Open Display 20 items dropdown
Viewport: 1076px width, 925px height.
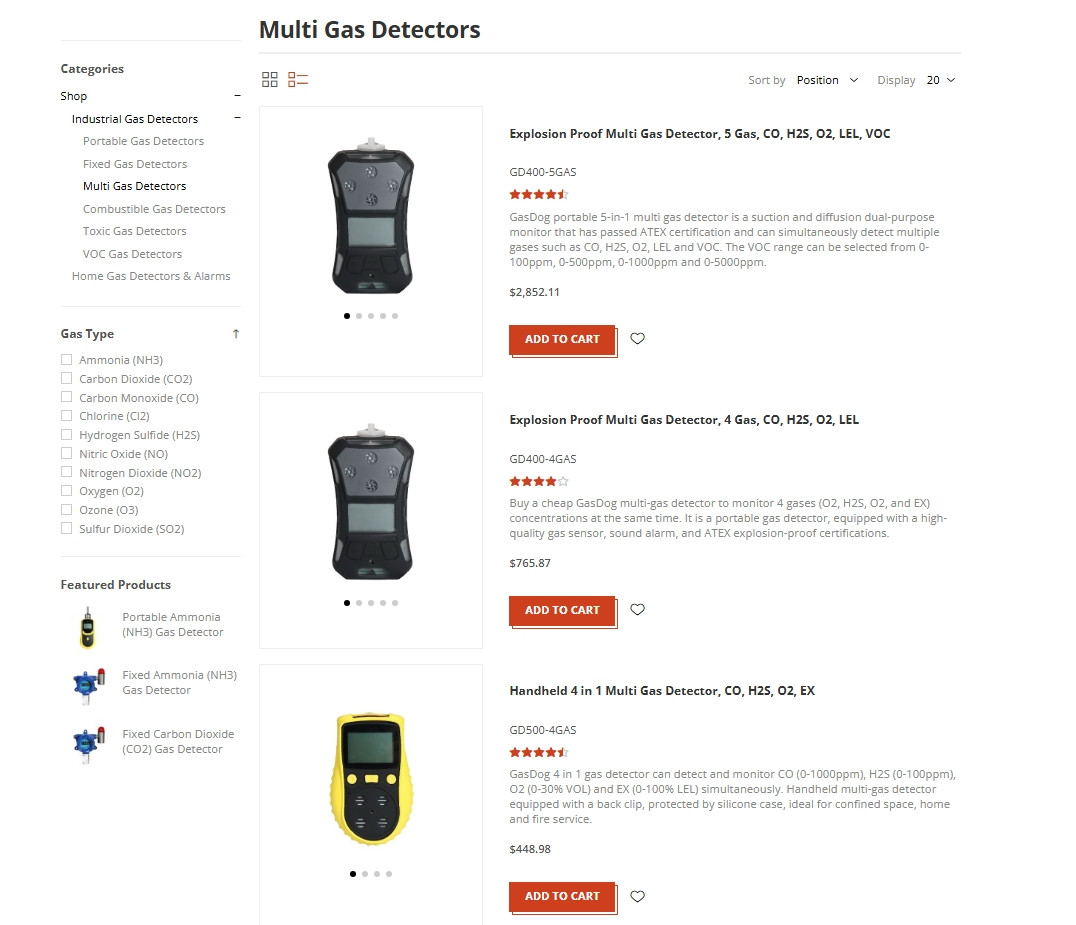(x=941, y=80)
